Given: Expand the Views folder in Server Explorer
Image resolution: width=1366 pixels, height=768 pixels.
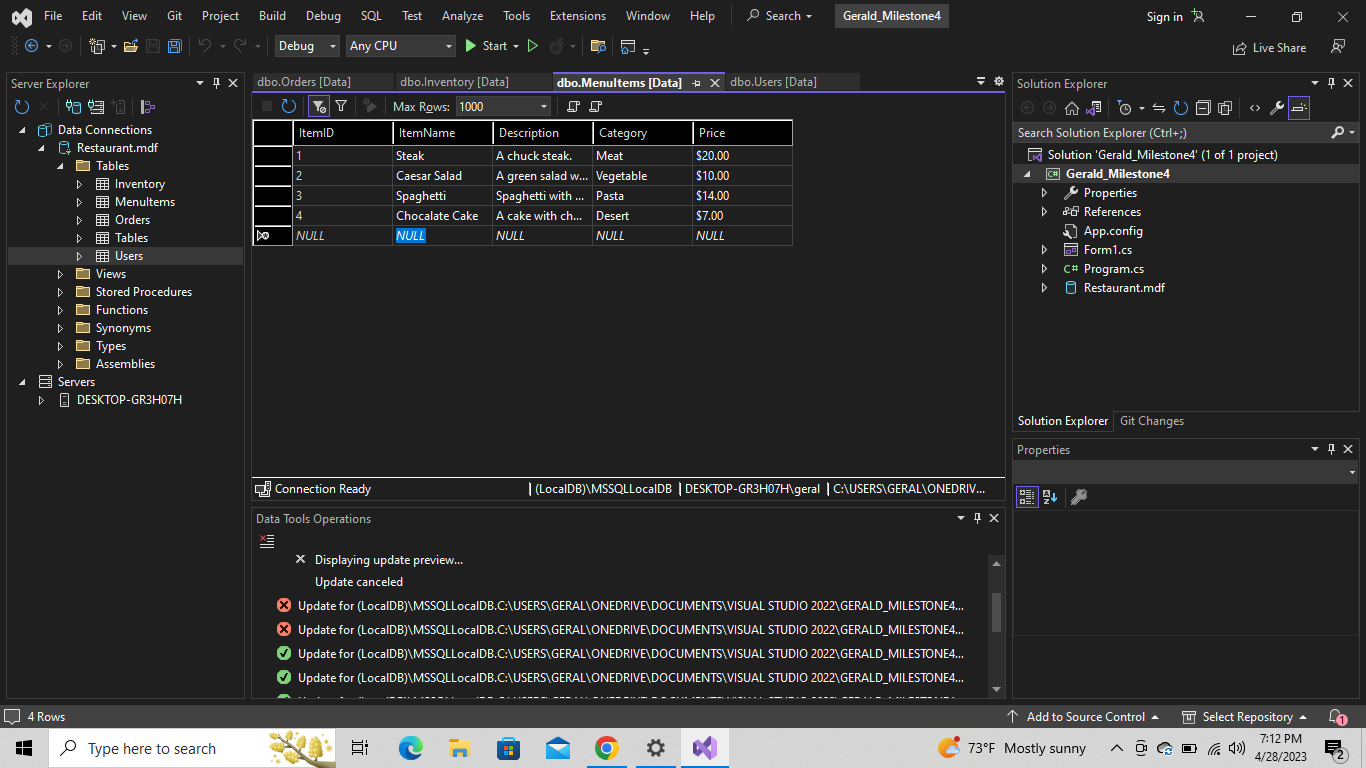Looking at the screenshot, I should click(59, 273).
